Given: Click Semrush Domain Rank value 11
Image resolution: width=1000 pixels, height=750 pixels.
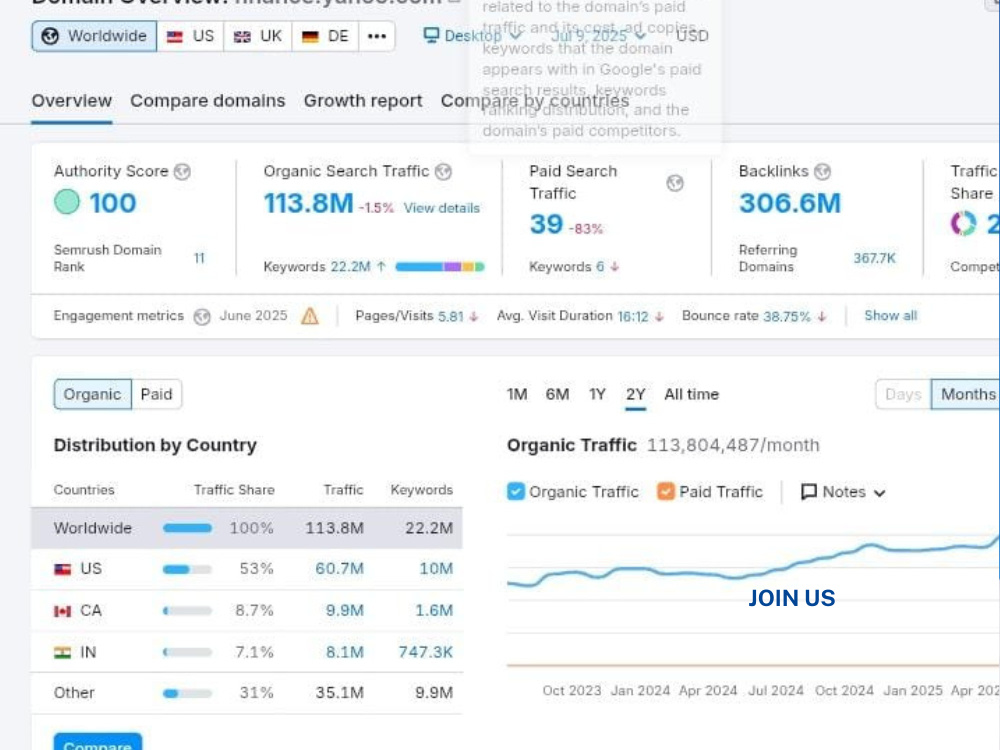Looking at the screenshot, I should tap(199, 258).
